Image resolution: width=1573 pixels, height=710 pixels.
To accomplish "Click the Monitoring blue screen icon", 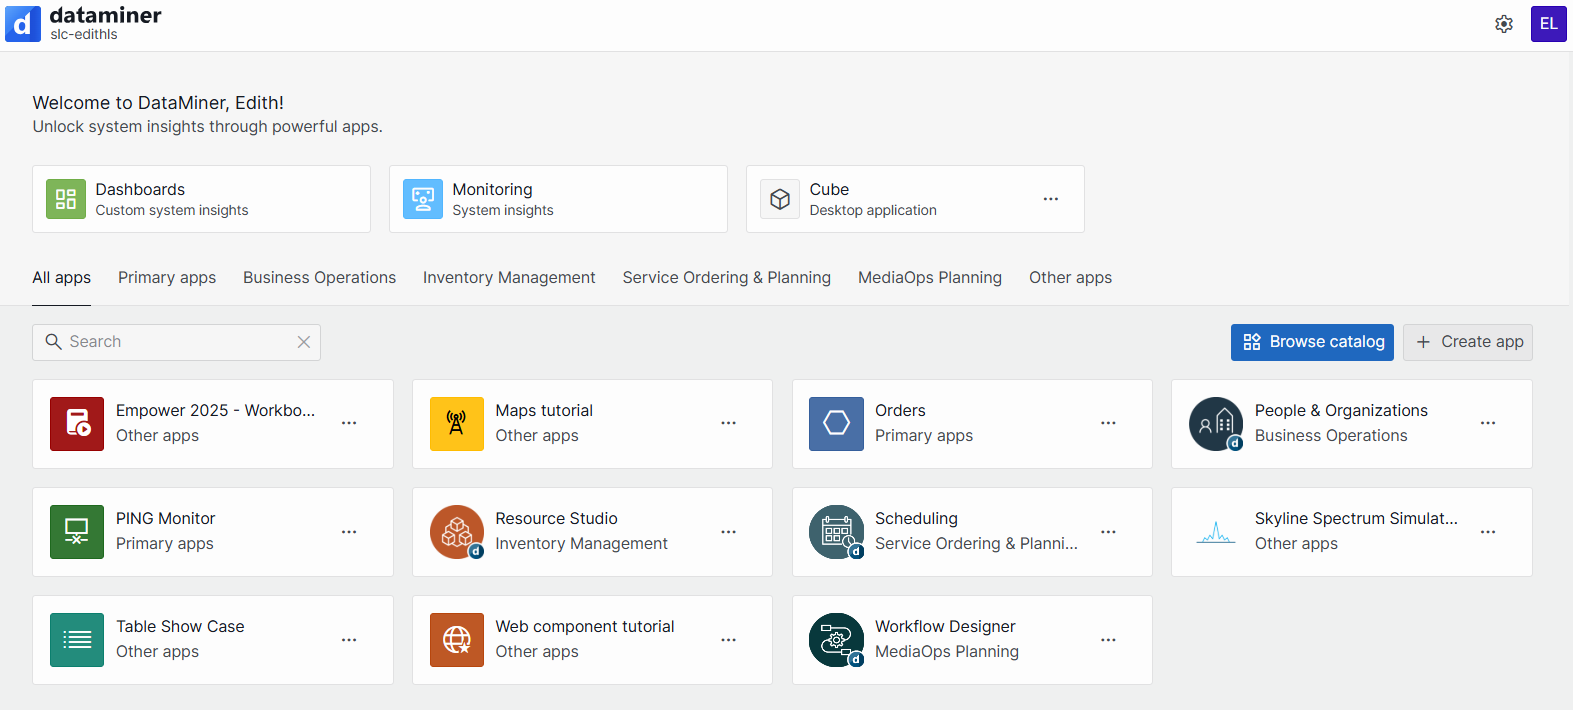I will [x=423, y=199].
